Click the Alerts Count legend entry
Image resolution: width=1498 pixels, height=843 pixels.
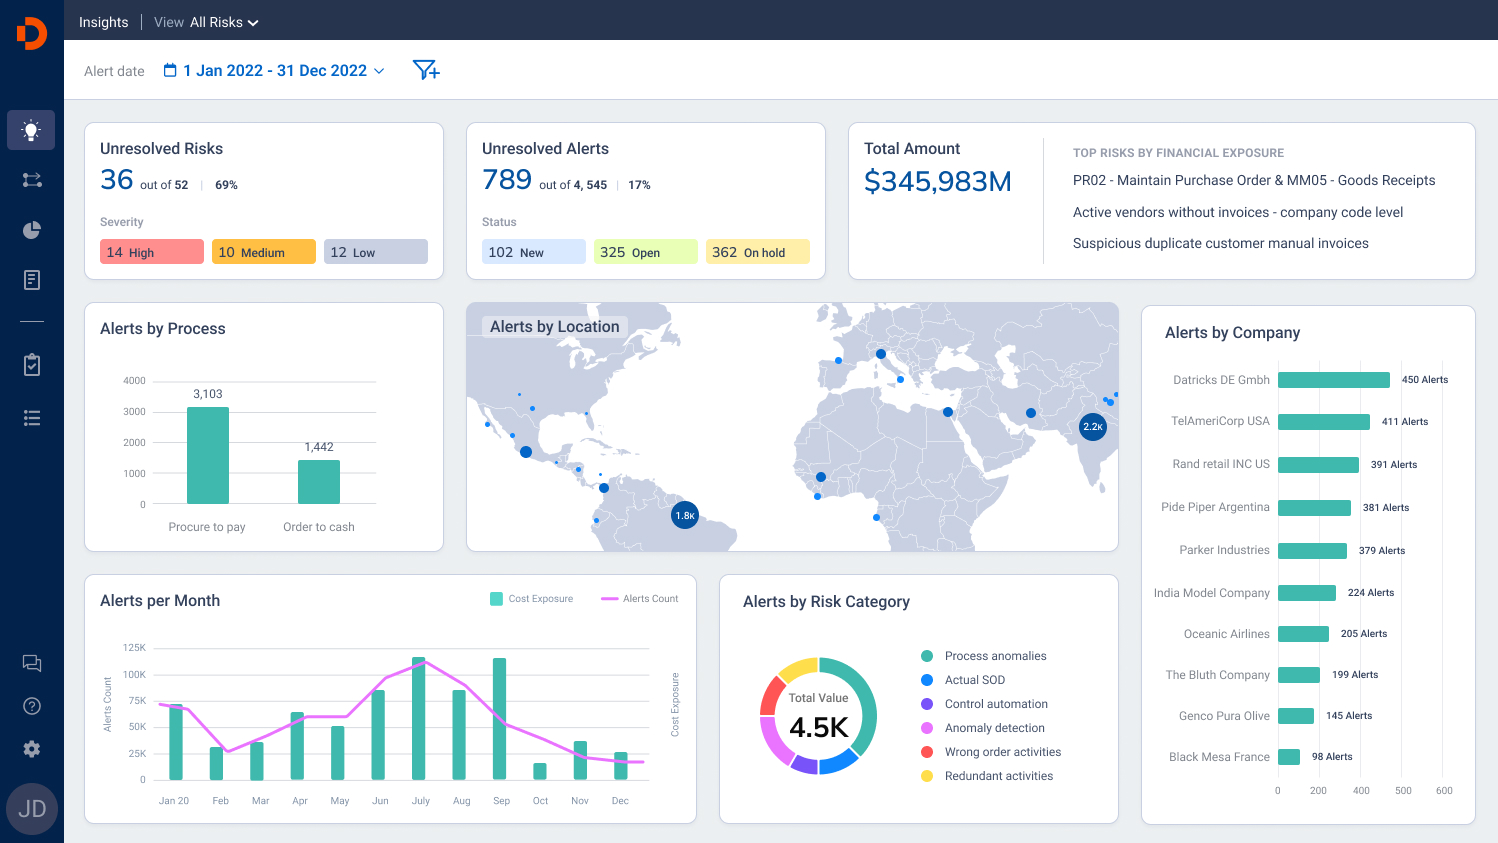click(640, 599)
